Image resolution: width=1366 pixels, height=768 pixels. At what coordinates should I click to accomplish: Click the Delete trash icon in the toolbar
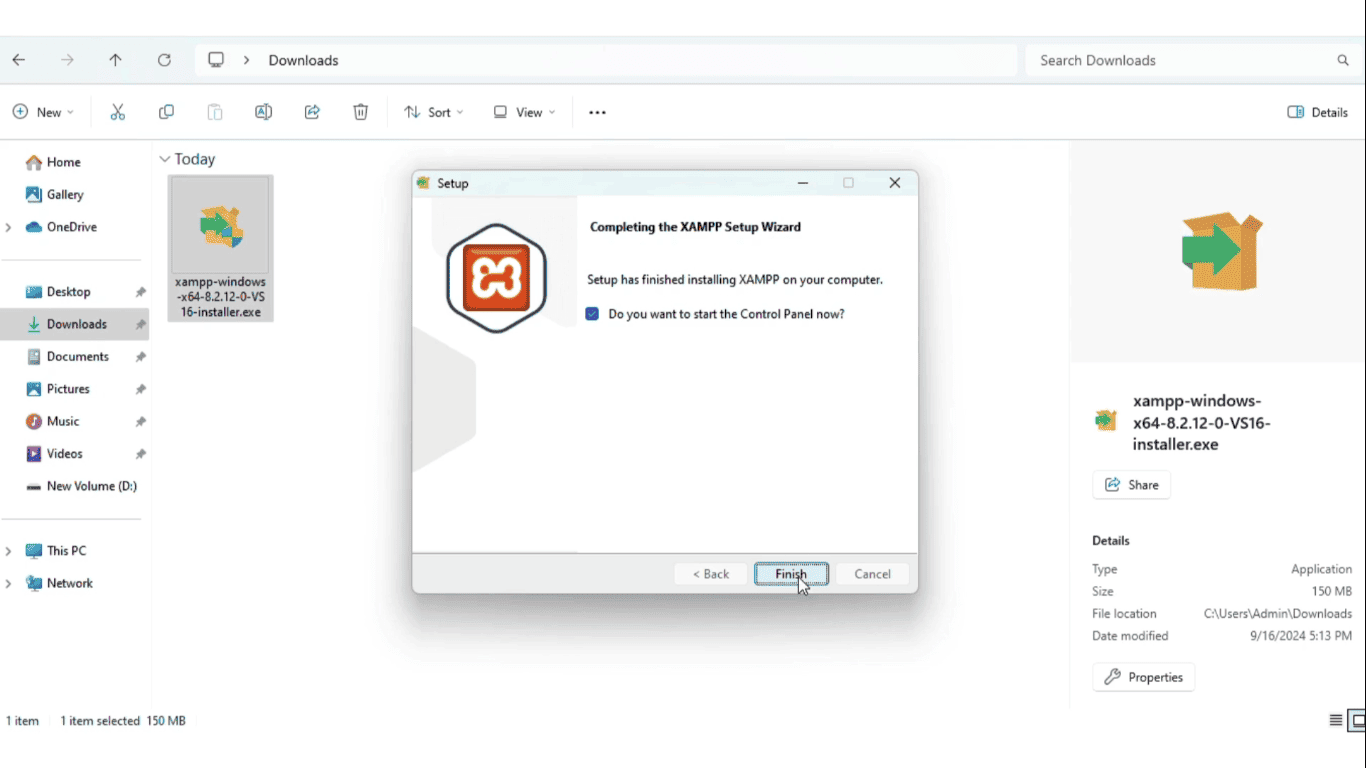[x=361, y=112]
